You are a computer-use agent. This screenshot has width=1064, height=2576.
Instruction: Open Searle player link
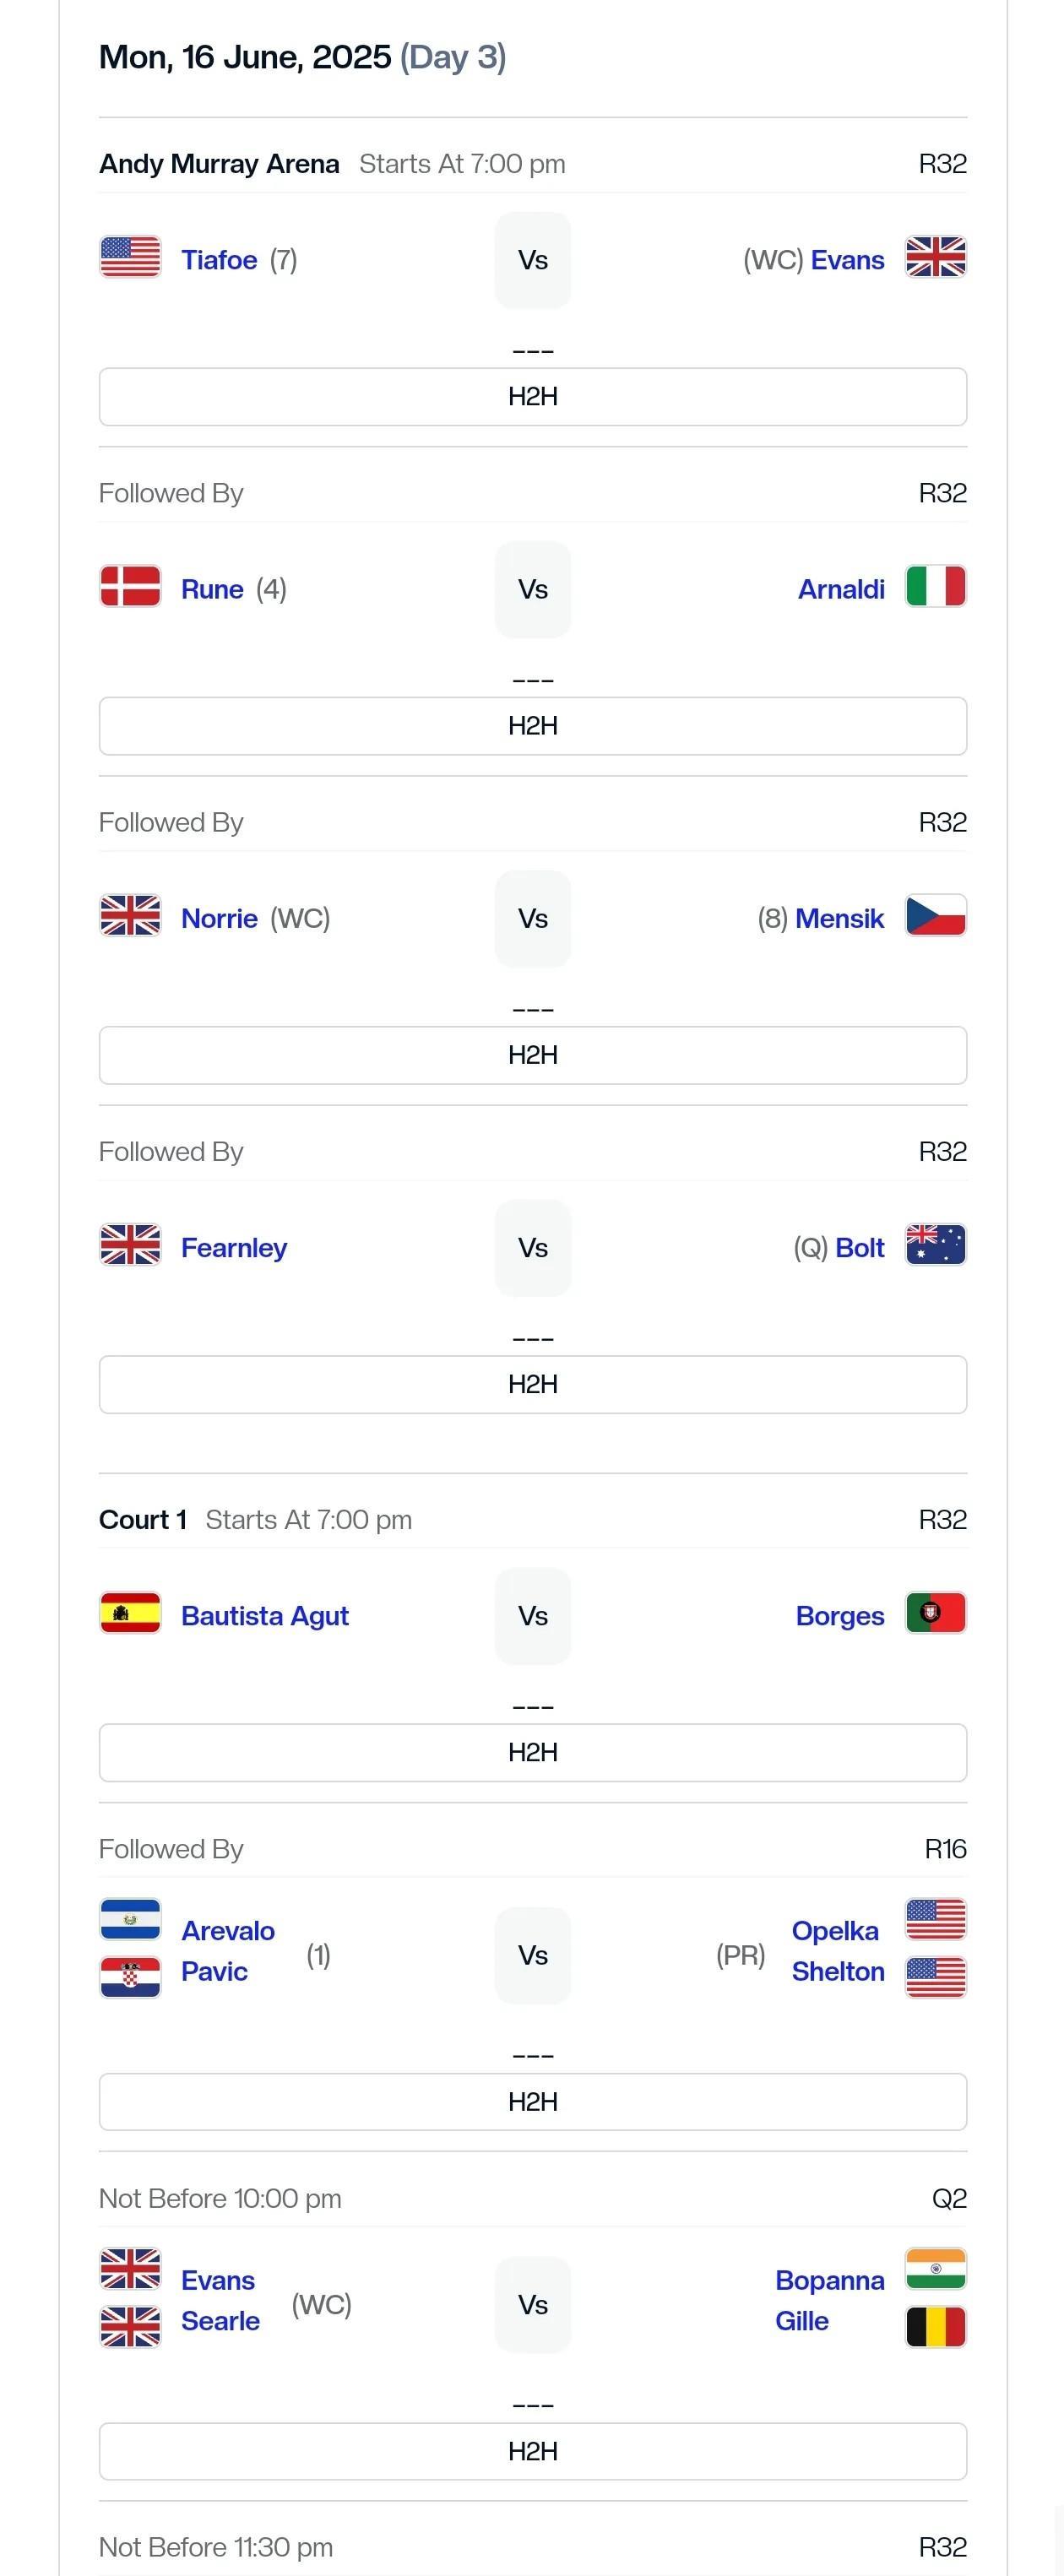(x=220, y=2320)
